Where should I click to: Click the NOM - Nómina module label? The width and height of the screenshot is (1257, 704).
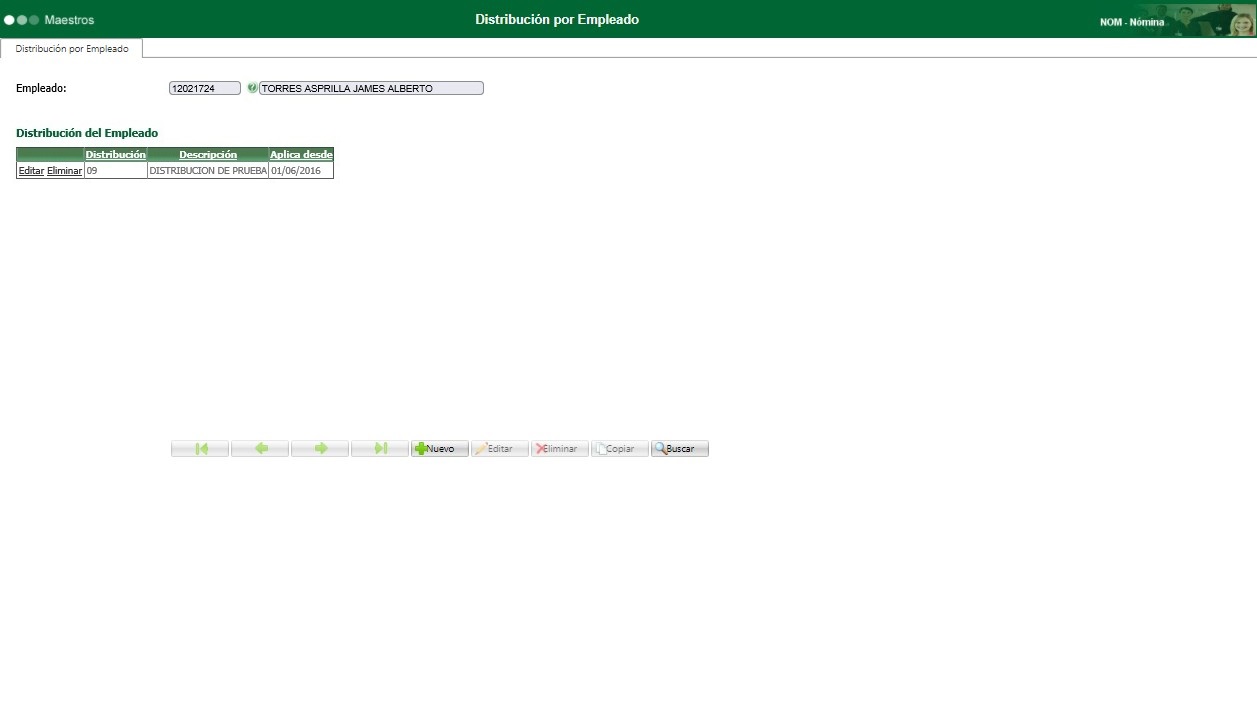(x=1132, y=22)
